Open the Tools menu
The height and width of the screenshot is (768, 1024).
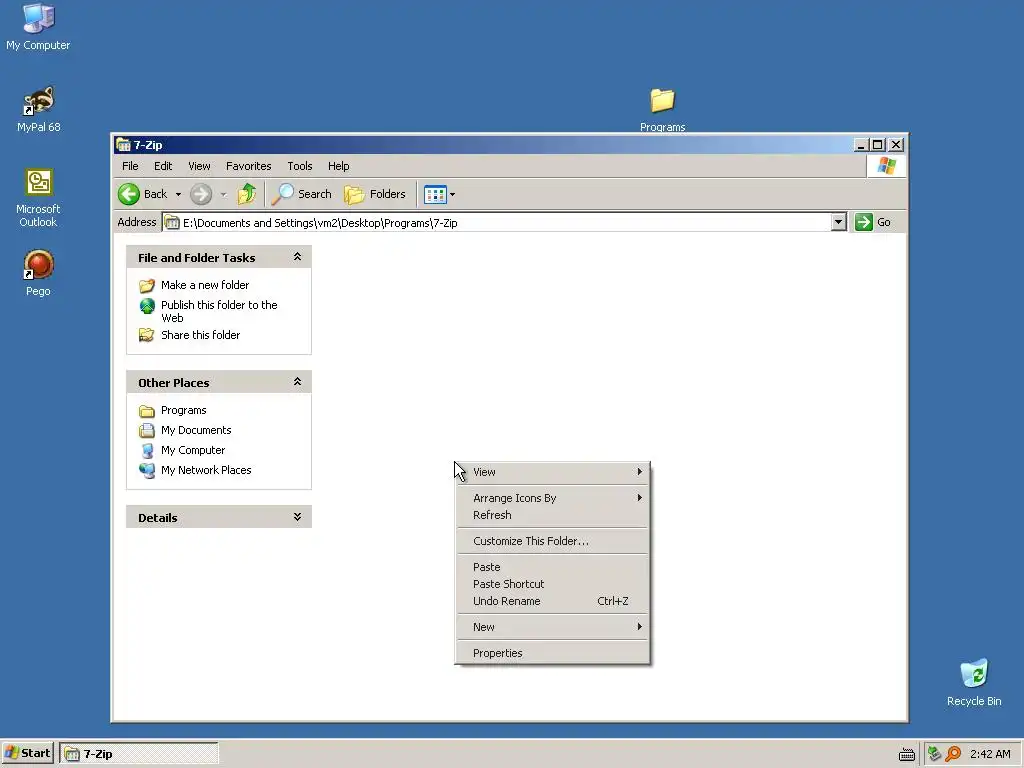click(x=300, y=166)
